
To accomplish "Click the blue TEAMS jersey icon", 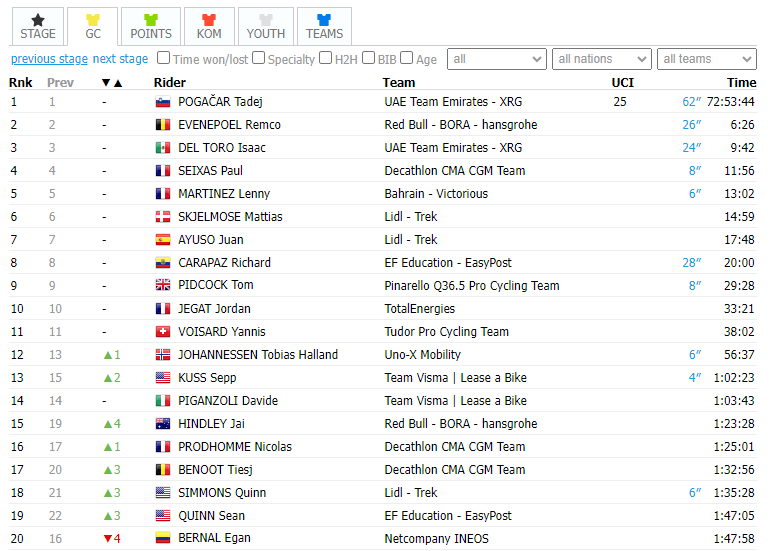I will (324, 20).
